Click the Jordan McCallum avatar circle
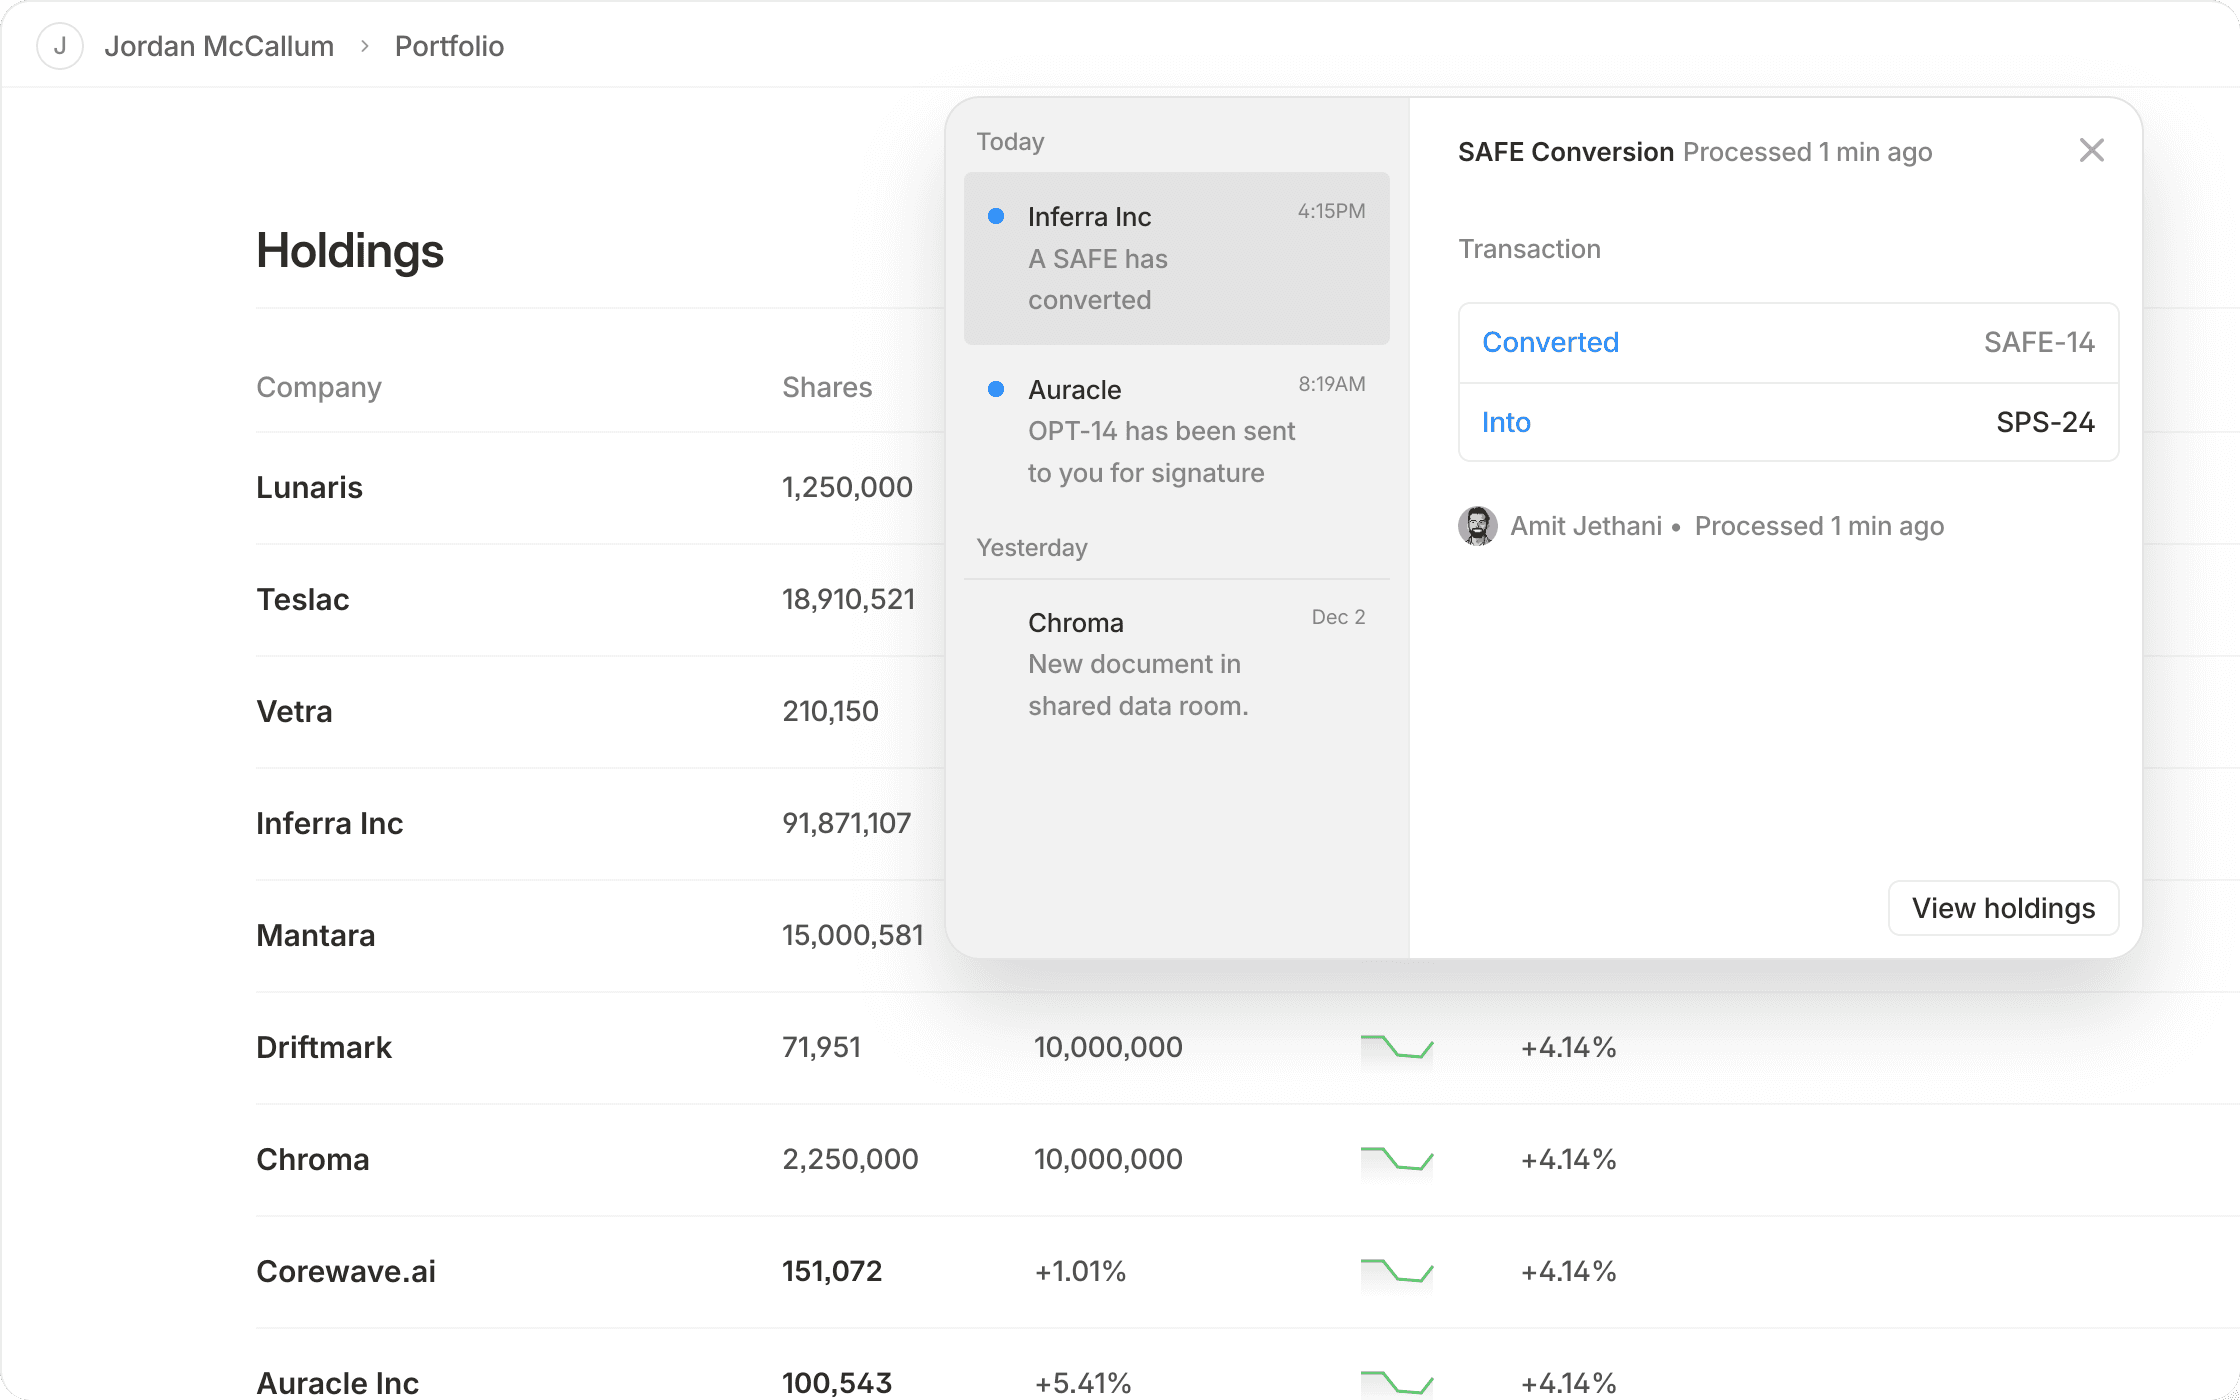This screenshot has width=2240, height=1400. point(60,46)
